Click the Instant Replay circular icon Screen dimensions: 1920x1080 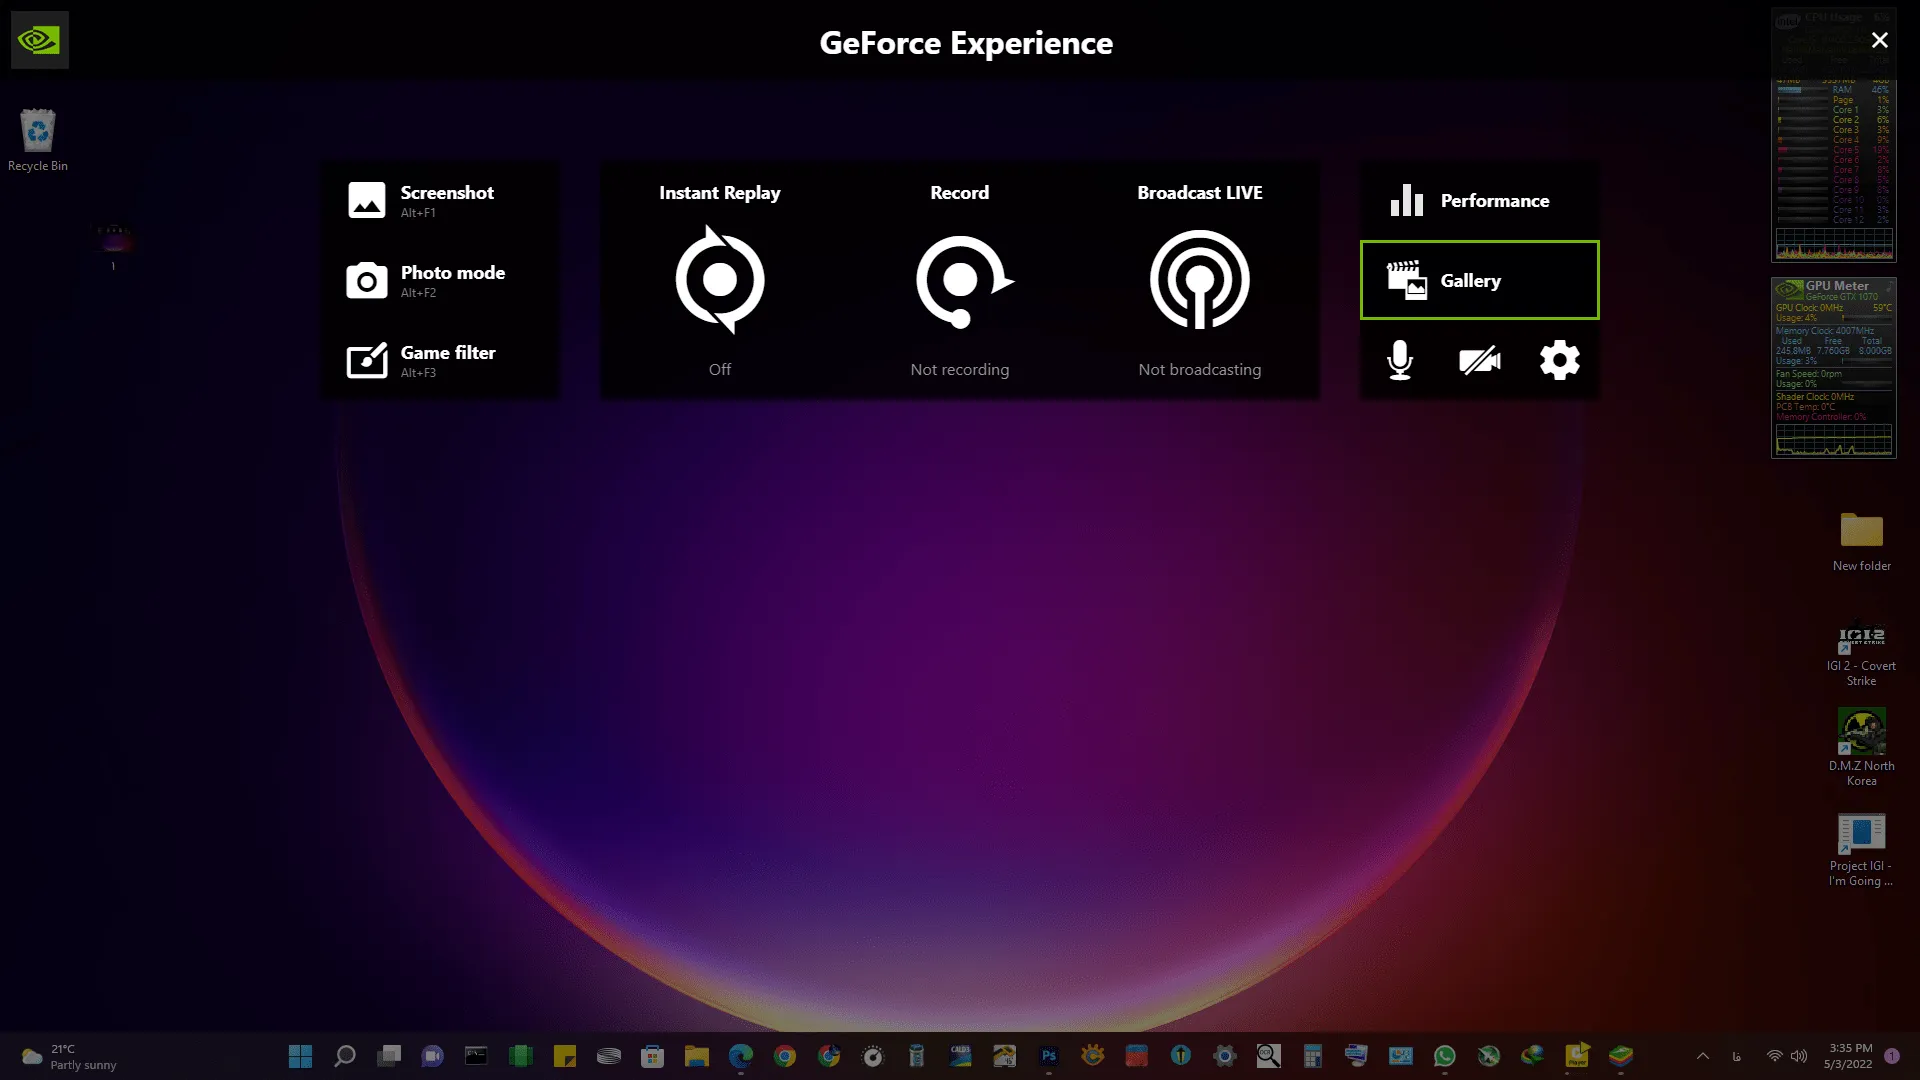[x=719, y=280]
